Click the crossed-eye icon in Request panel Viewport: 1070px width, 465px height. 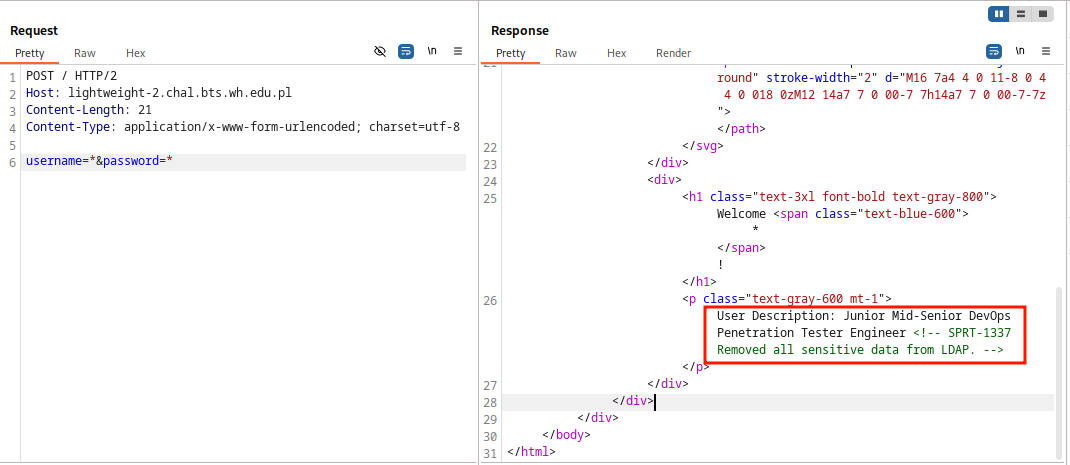tap(380, 51)
